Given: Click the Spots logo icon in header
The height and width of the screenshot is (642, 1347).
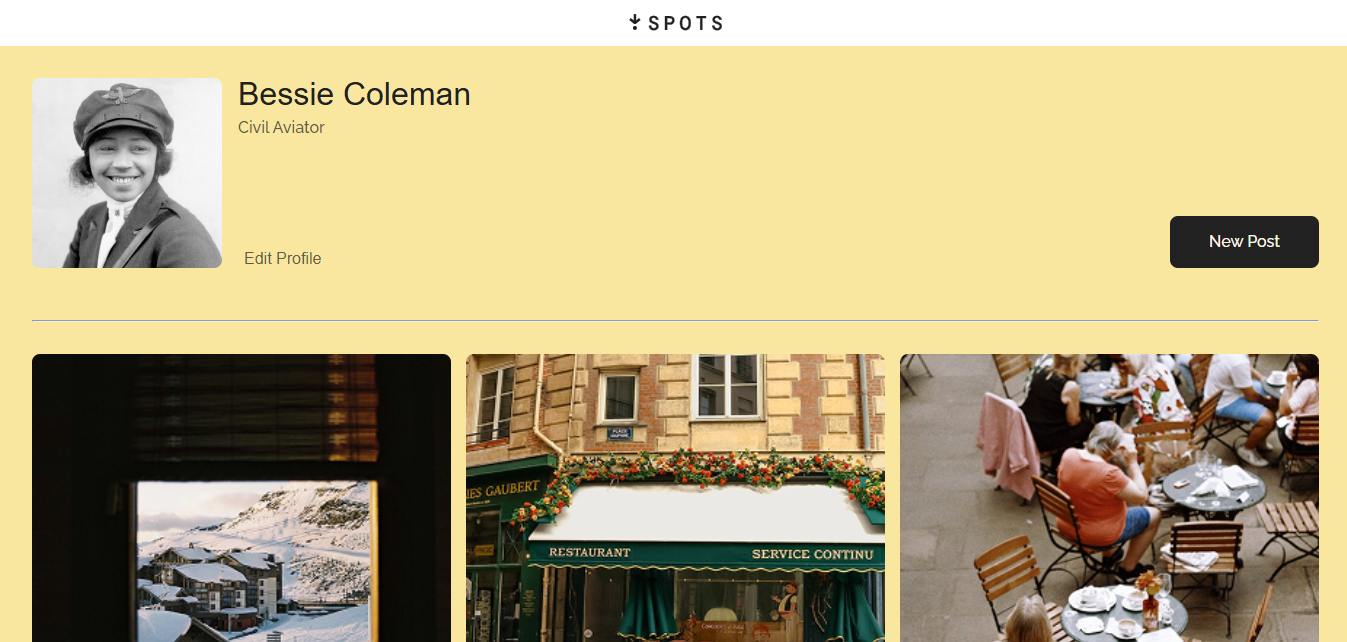Looking at the screenshot, I should pos(634,22).
